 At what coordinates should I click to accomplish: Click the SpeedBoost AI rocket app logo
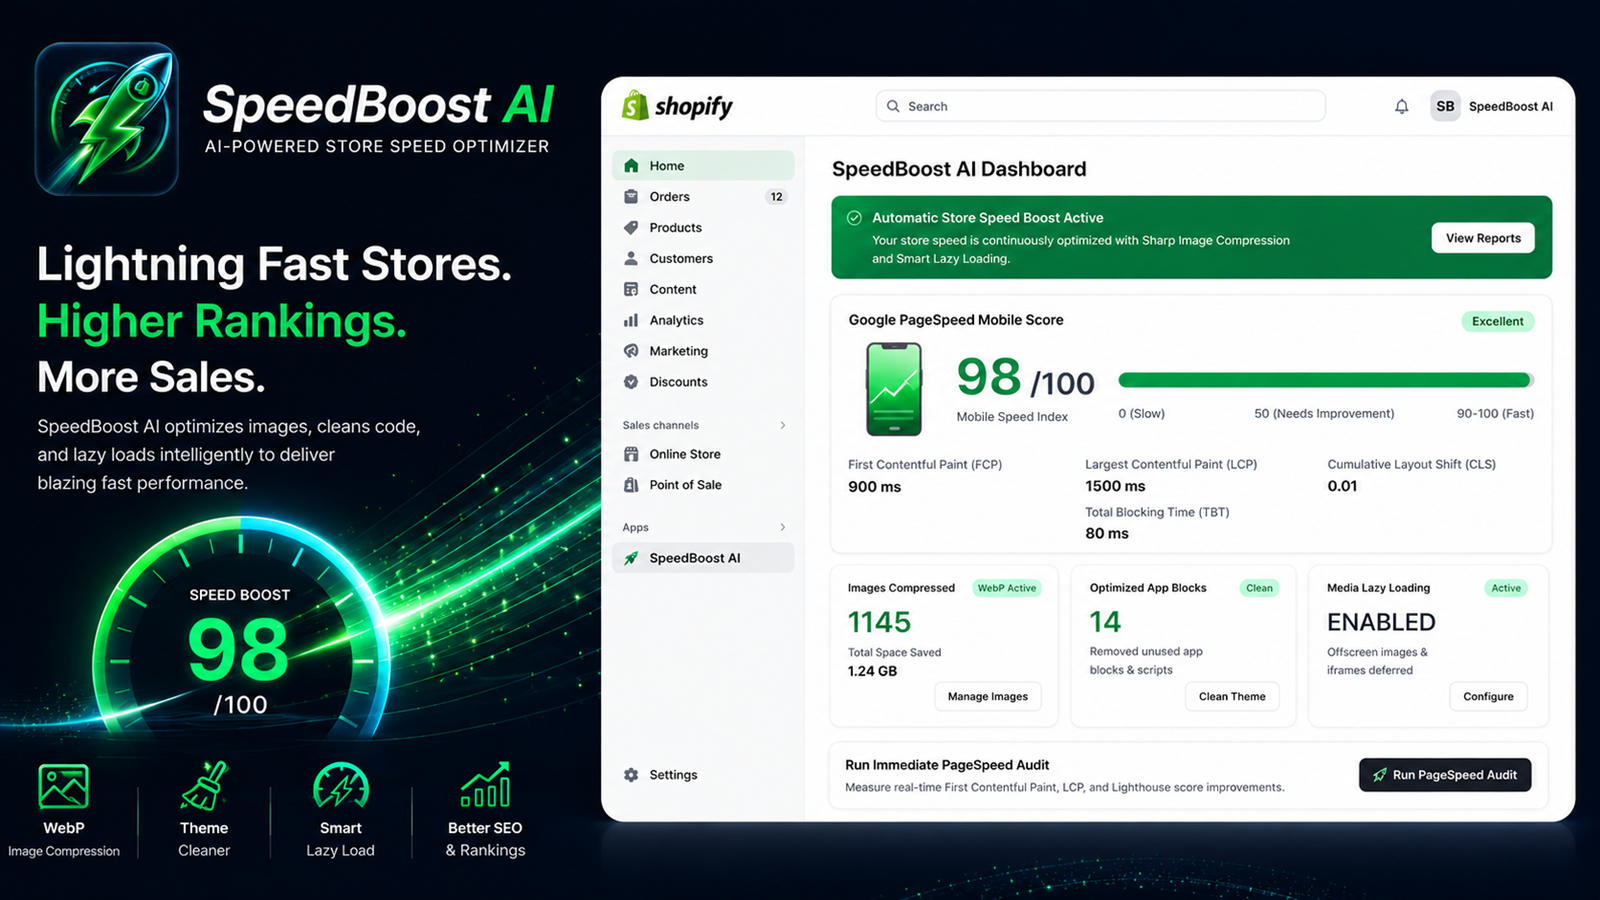tap(107, 119)
